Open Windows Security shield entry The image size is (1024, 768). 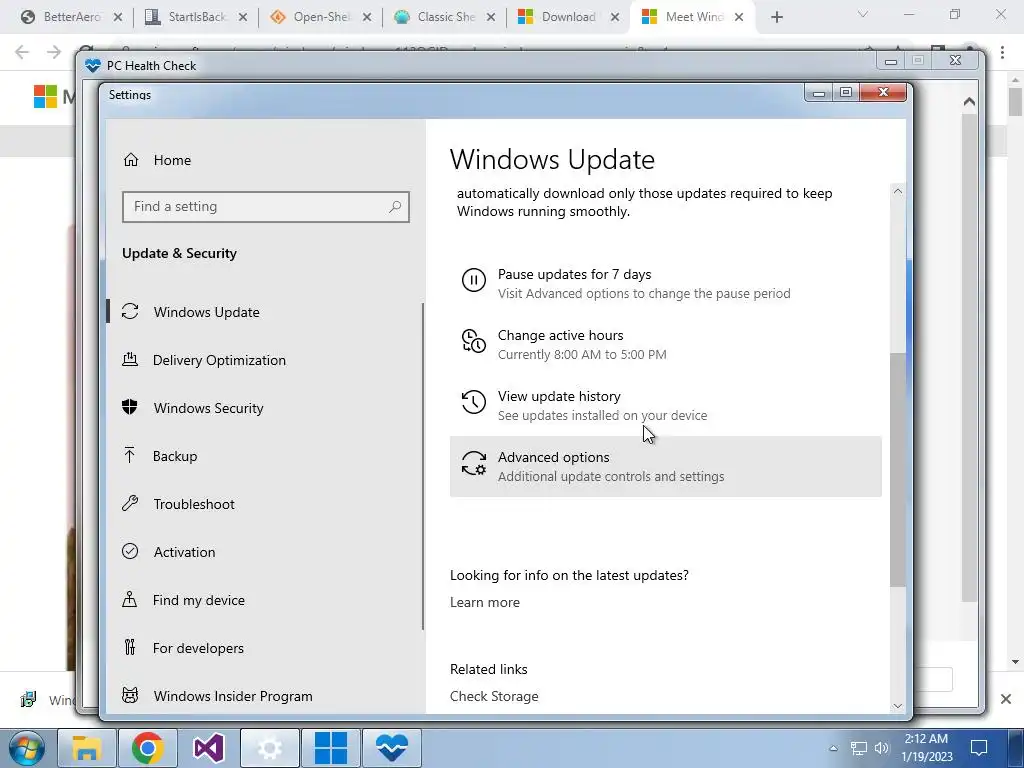click(208, 408)
